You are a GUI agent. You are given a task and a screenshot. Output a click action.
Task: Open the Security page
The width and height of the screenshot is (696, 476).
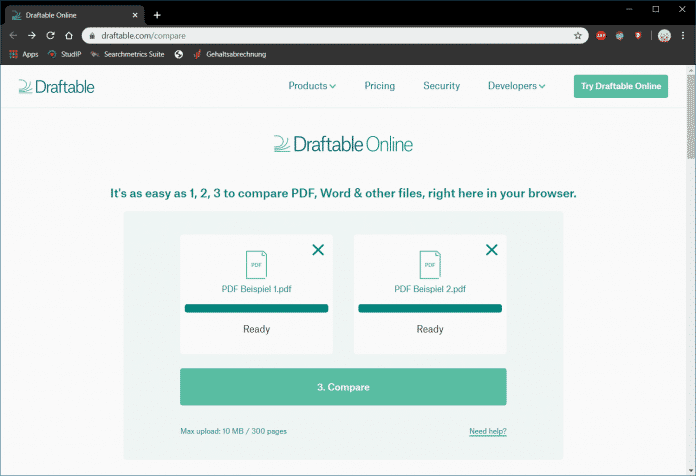coord(441,86)
